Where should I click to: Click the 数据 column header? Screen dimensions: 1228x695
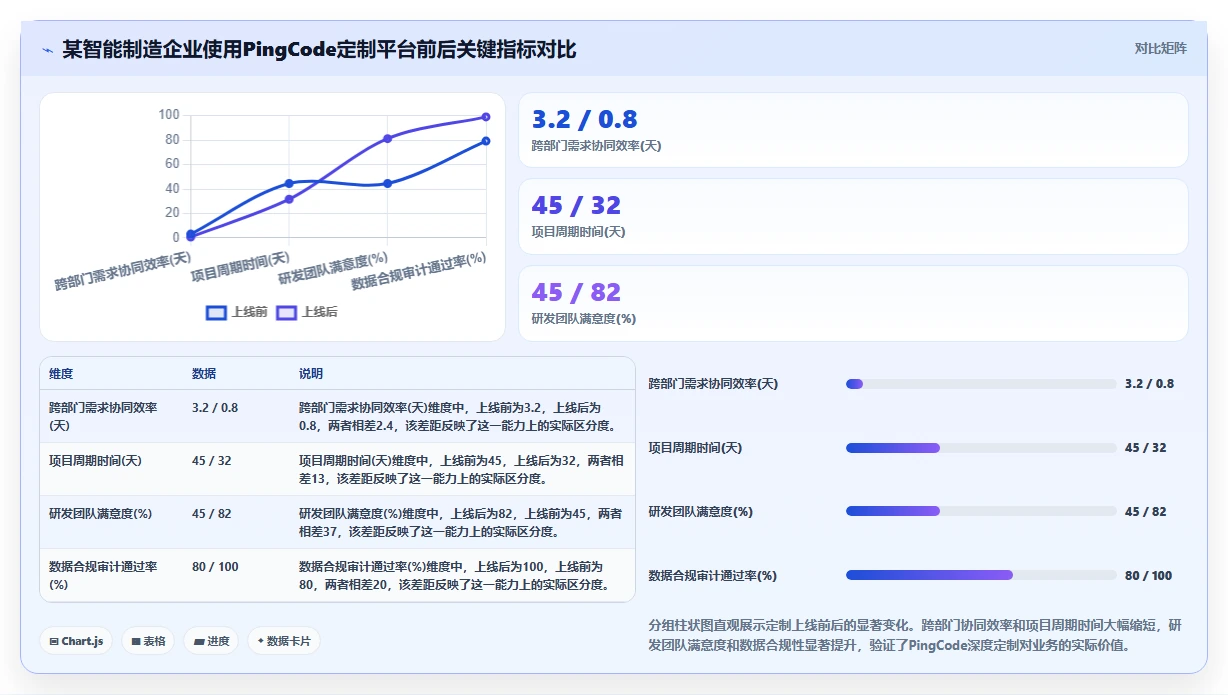204,374
